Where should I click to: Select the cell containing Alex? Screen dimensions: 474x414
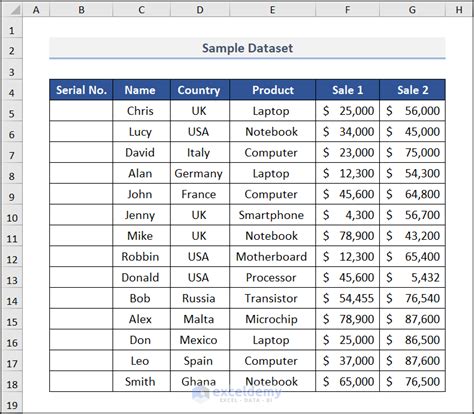(x=141, y=319)
